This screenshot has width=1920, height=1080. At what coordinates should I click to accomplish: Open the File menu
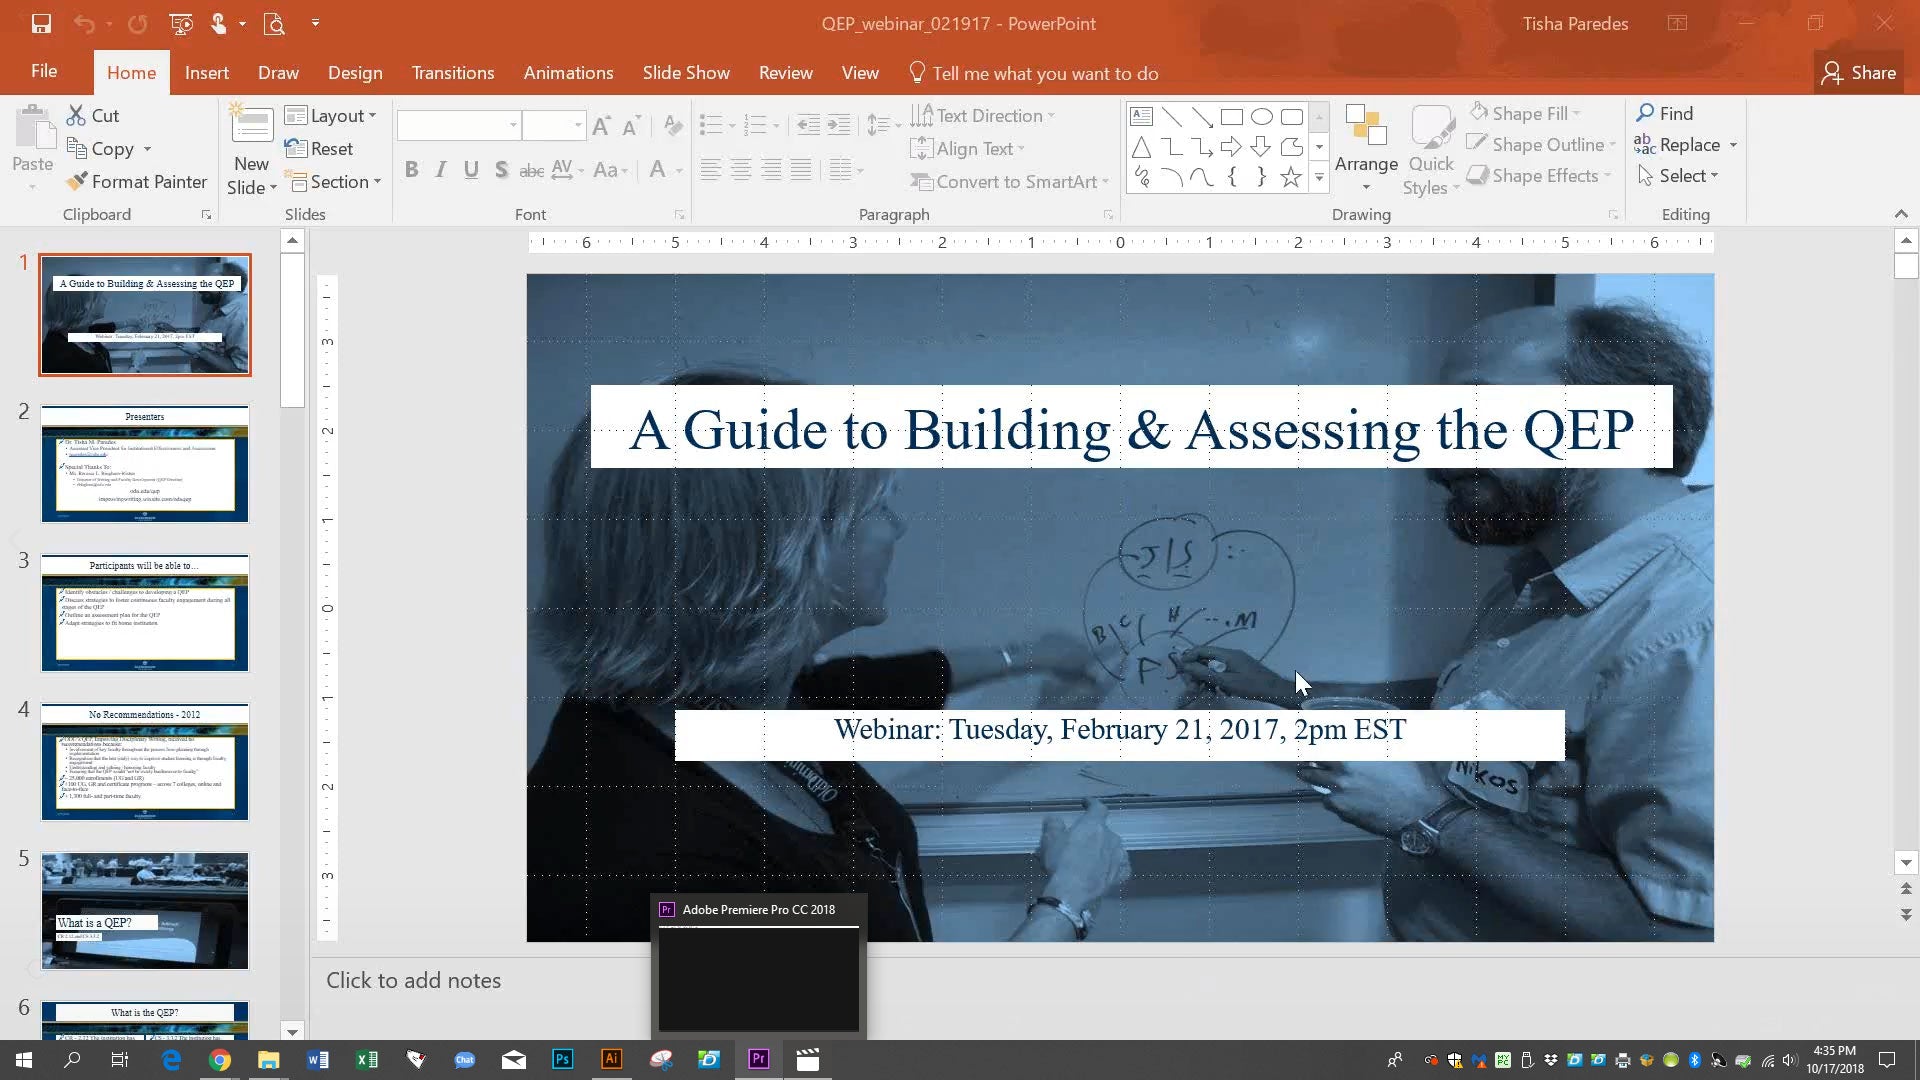(43, 72)
